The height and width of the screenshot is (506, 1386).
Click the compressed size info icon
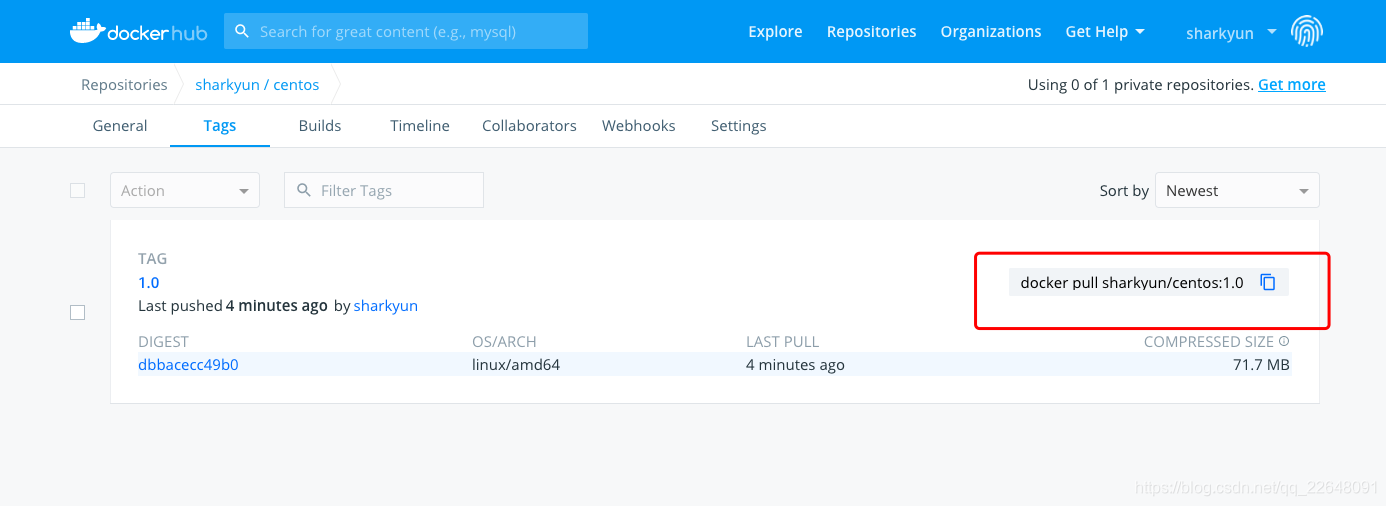point(1284,342)
